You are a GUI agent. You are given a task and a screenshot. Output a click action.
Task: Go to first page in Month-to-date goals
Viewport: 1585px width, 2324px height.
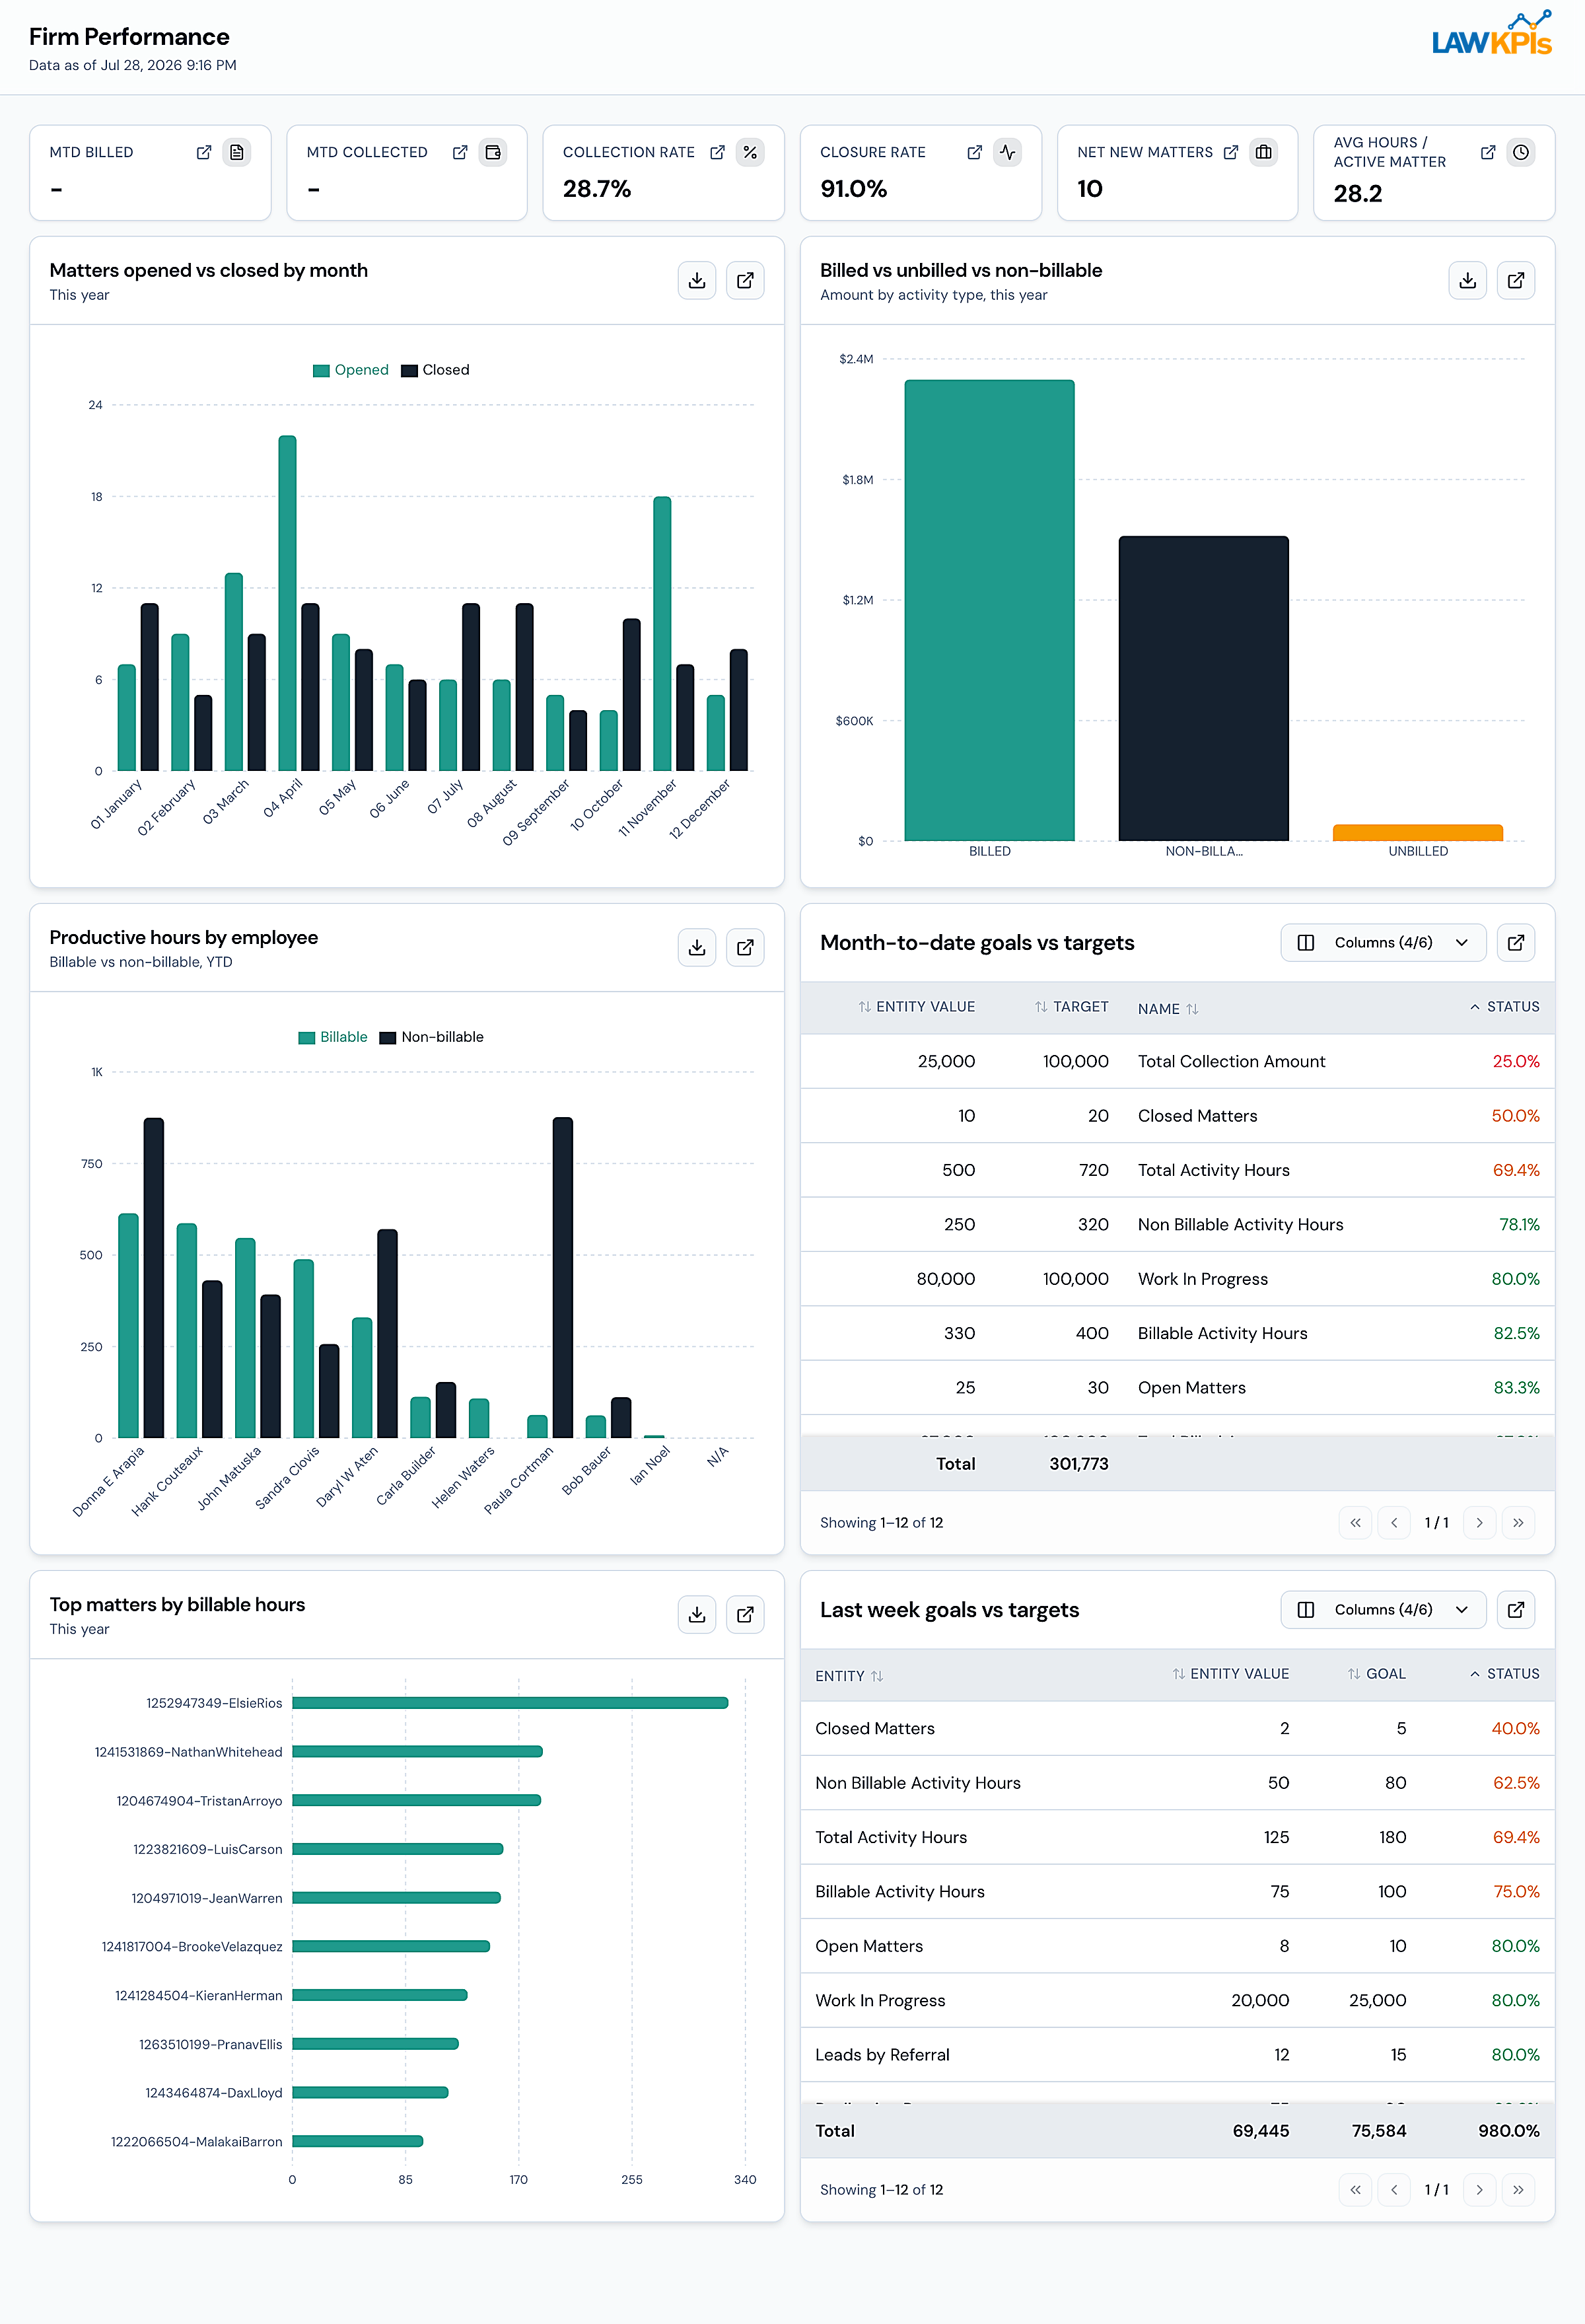coord(1355,1522)
